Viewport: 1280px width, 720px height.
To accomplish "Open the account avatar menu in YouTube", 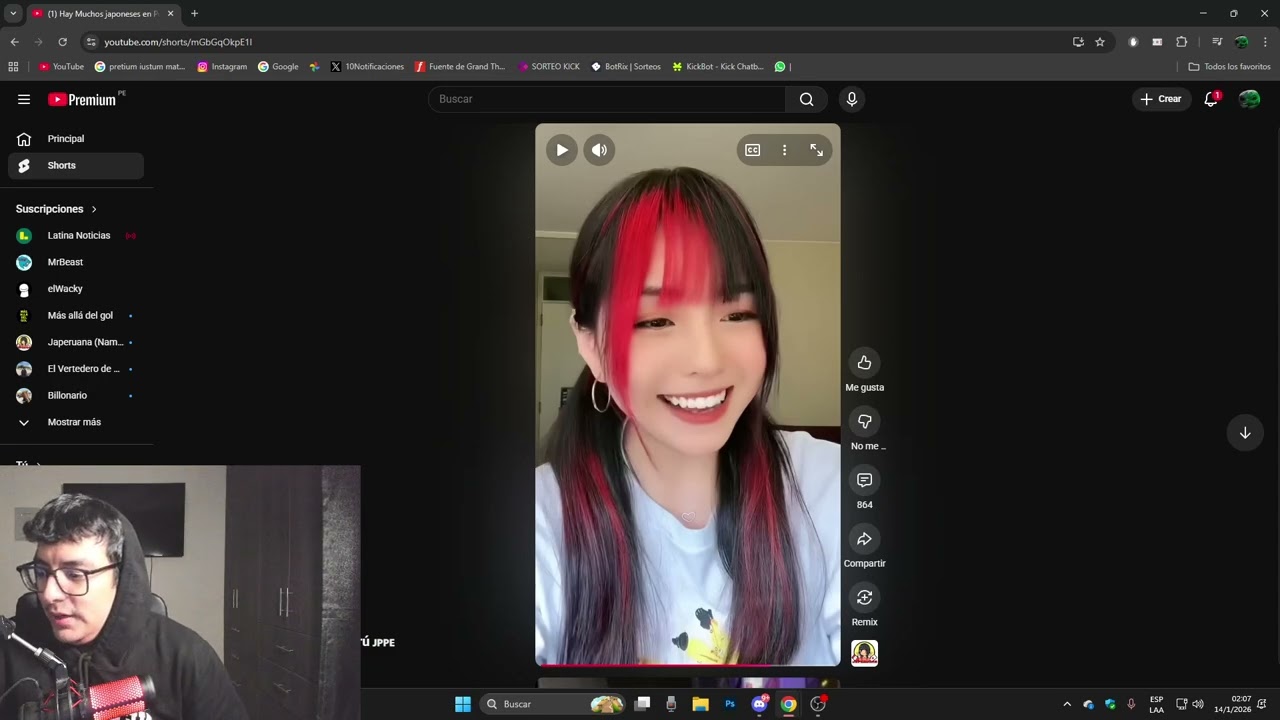I will 1249,99.
